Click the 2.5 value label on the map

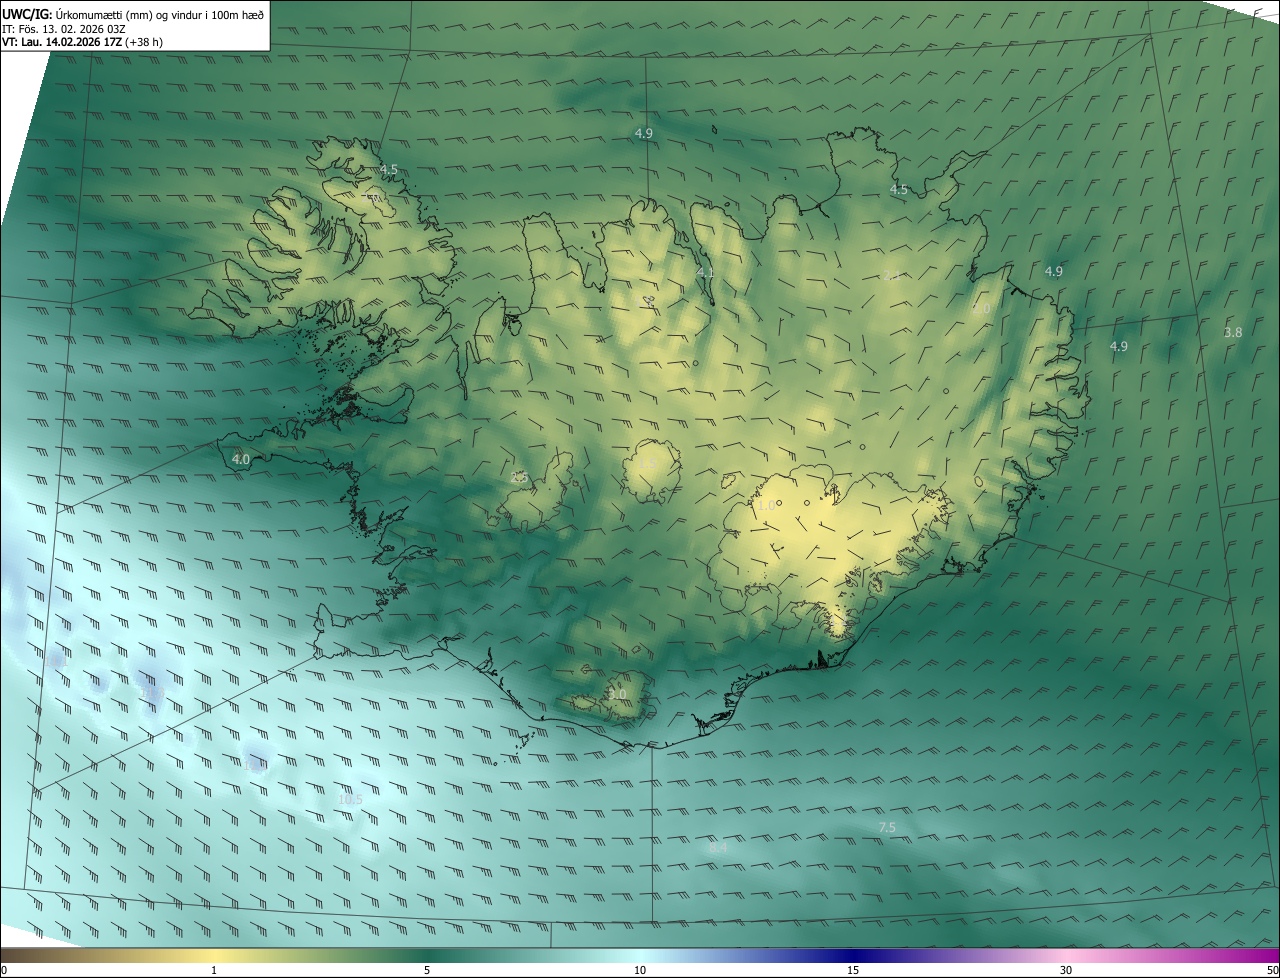519,478
